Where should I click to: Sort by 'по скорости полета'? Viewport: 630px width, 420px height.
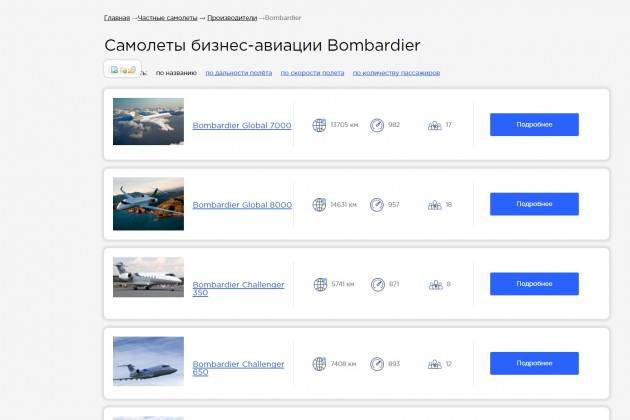tap(312, 73)
